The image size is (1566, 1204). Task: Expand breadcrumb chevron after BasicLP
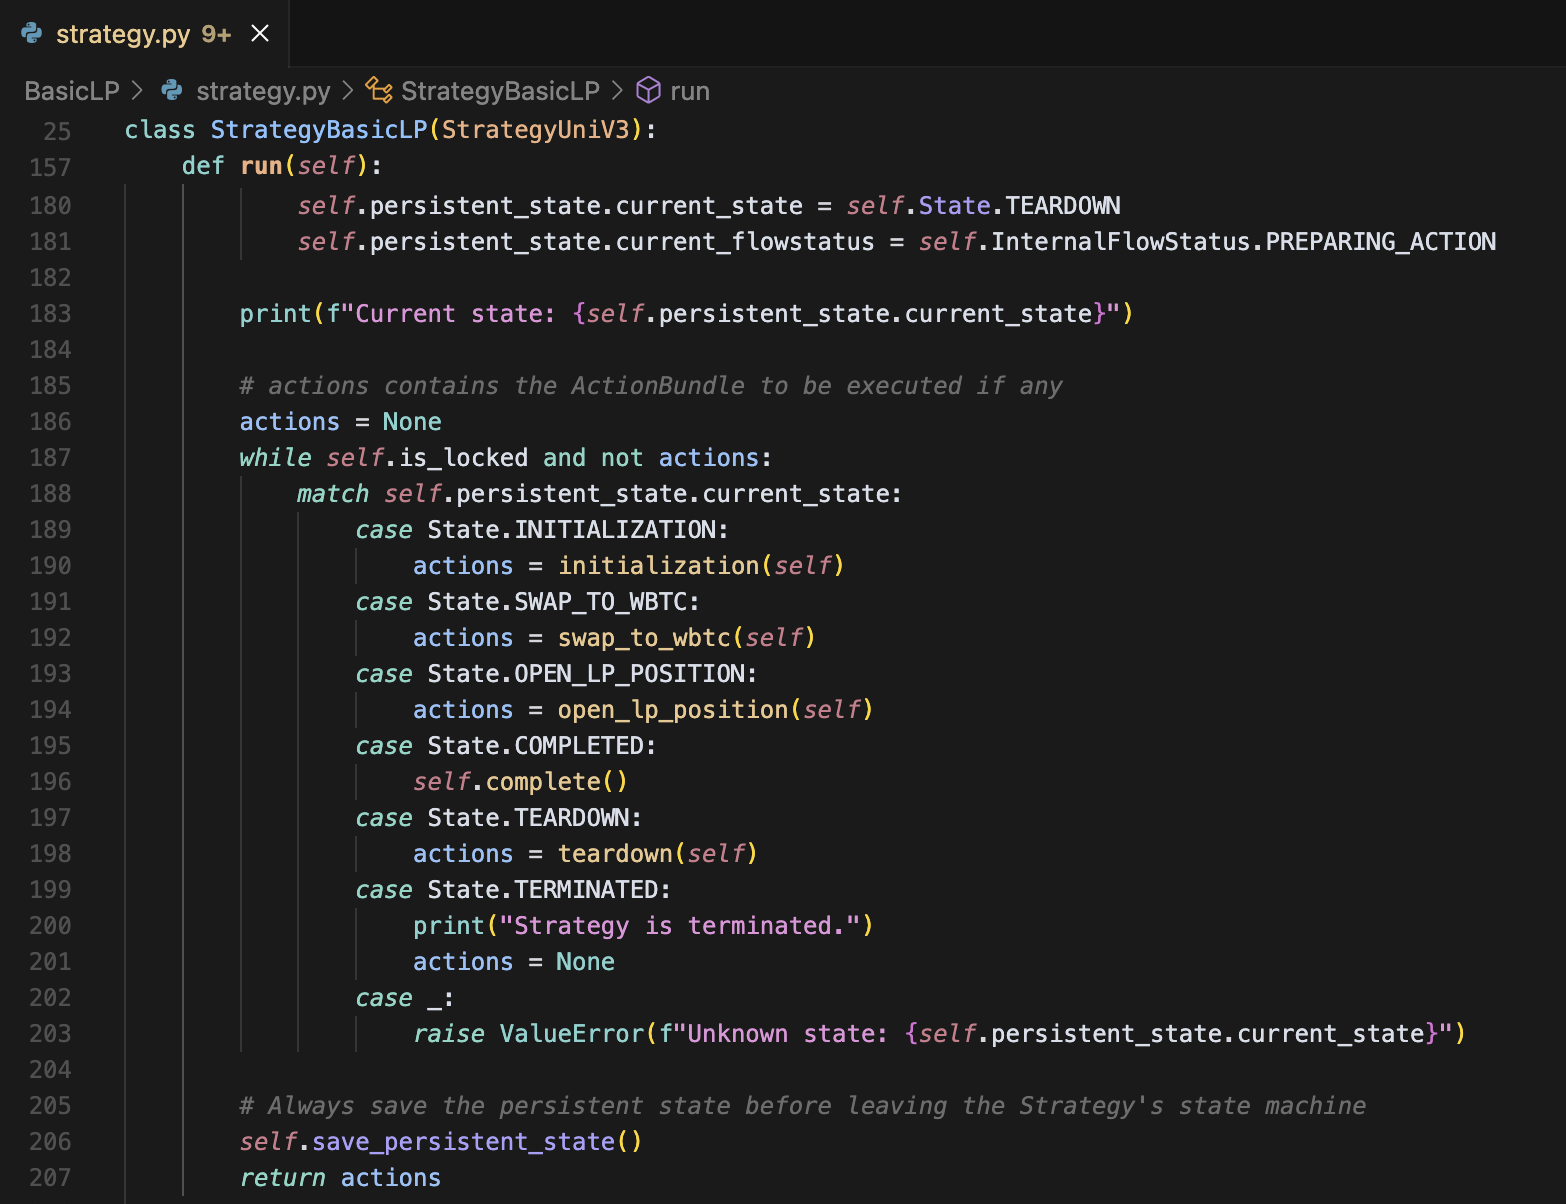(x=138, y=91)
